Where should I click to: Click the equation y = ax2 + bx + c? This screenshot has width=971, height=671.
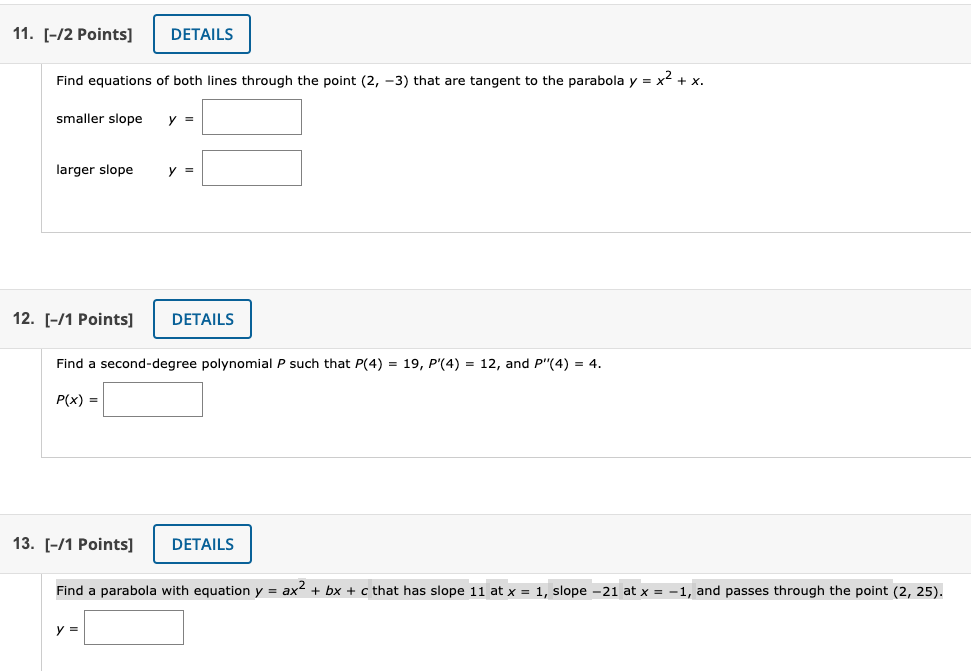(x=309, y=590)
